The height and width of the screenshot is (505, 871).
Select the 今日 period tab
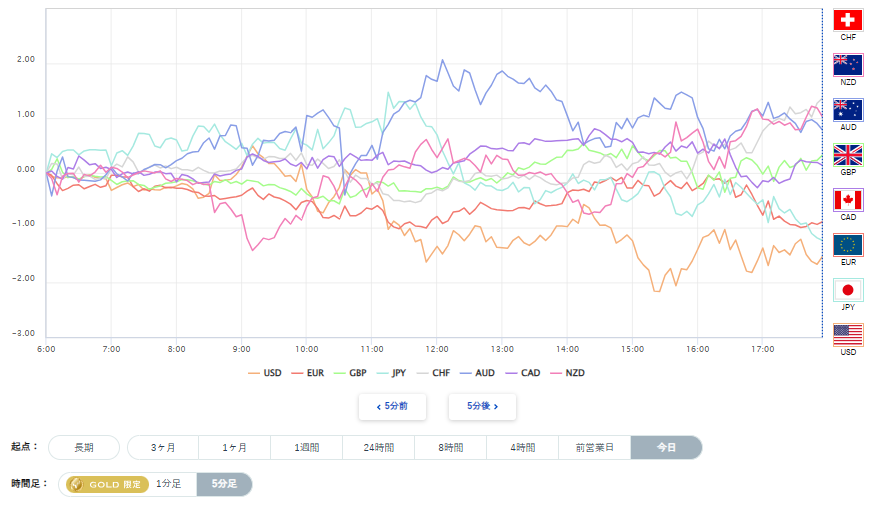(x=666, y=447)
